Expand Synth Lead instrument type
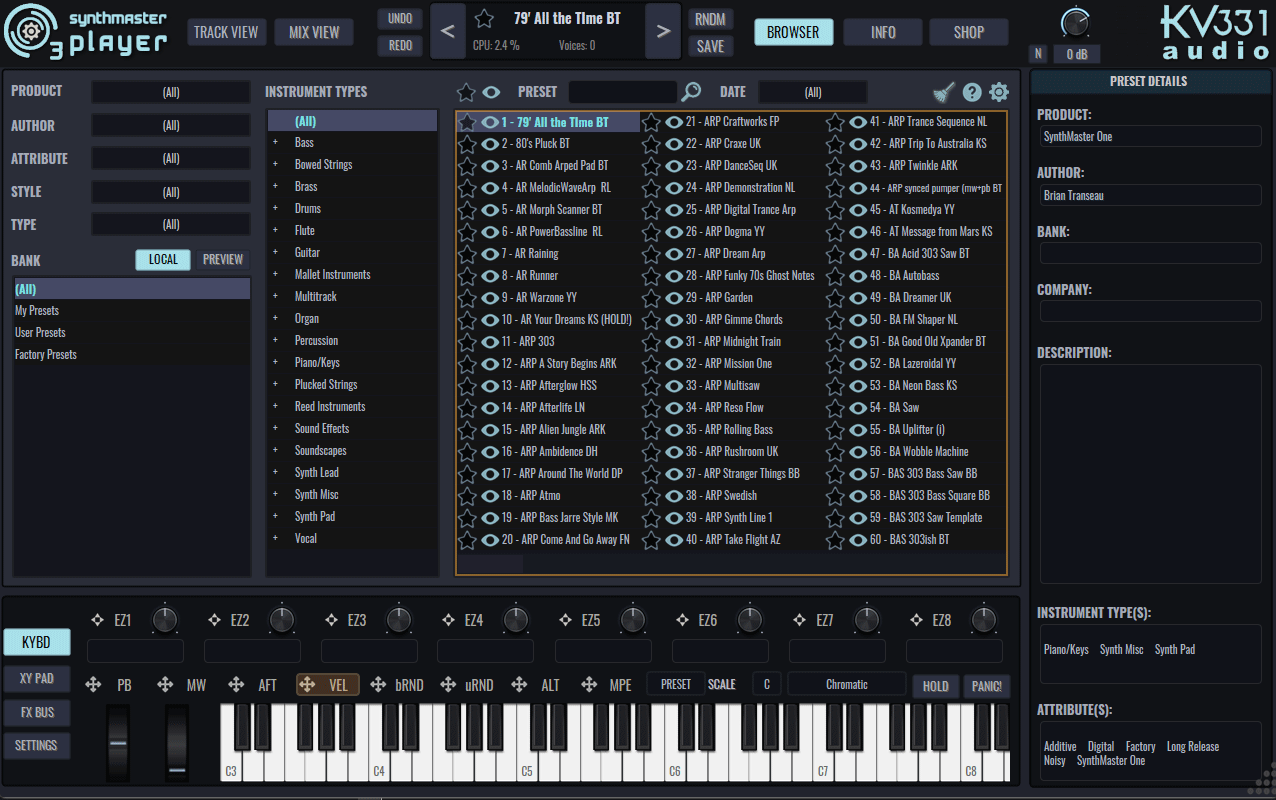This screenshot has height=800, width=1276. [275, 473]
